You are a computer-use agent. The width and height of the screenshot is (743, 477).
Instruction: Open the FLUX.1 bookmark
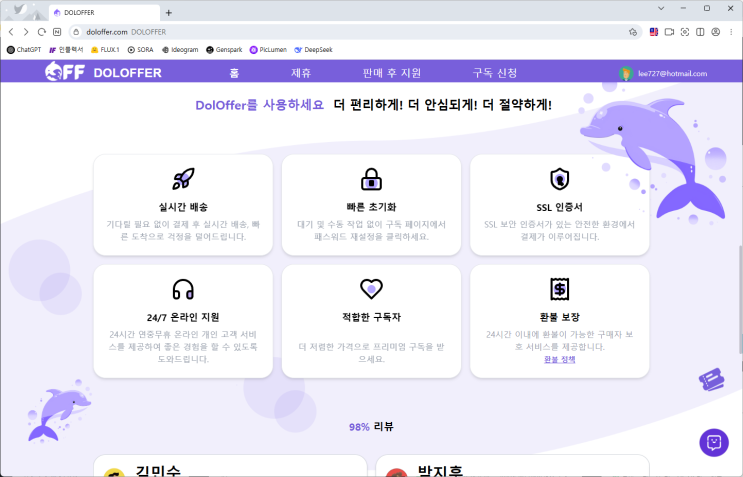coord(105,50)
